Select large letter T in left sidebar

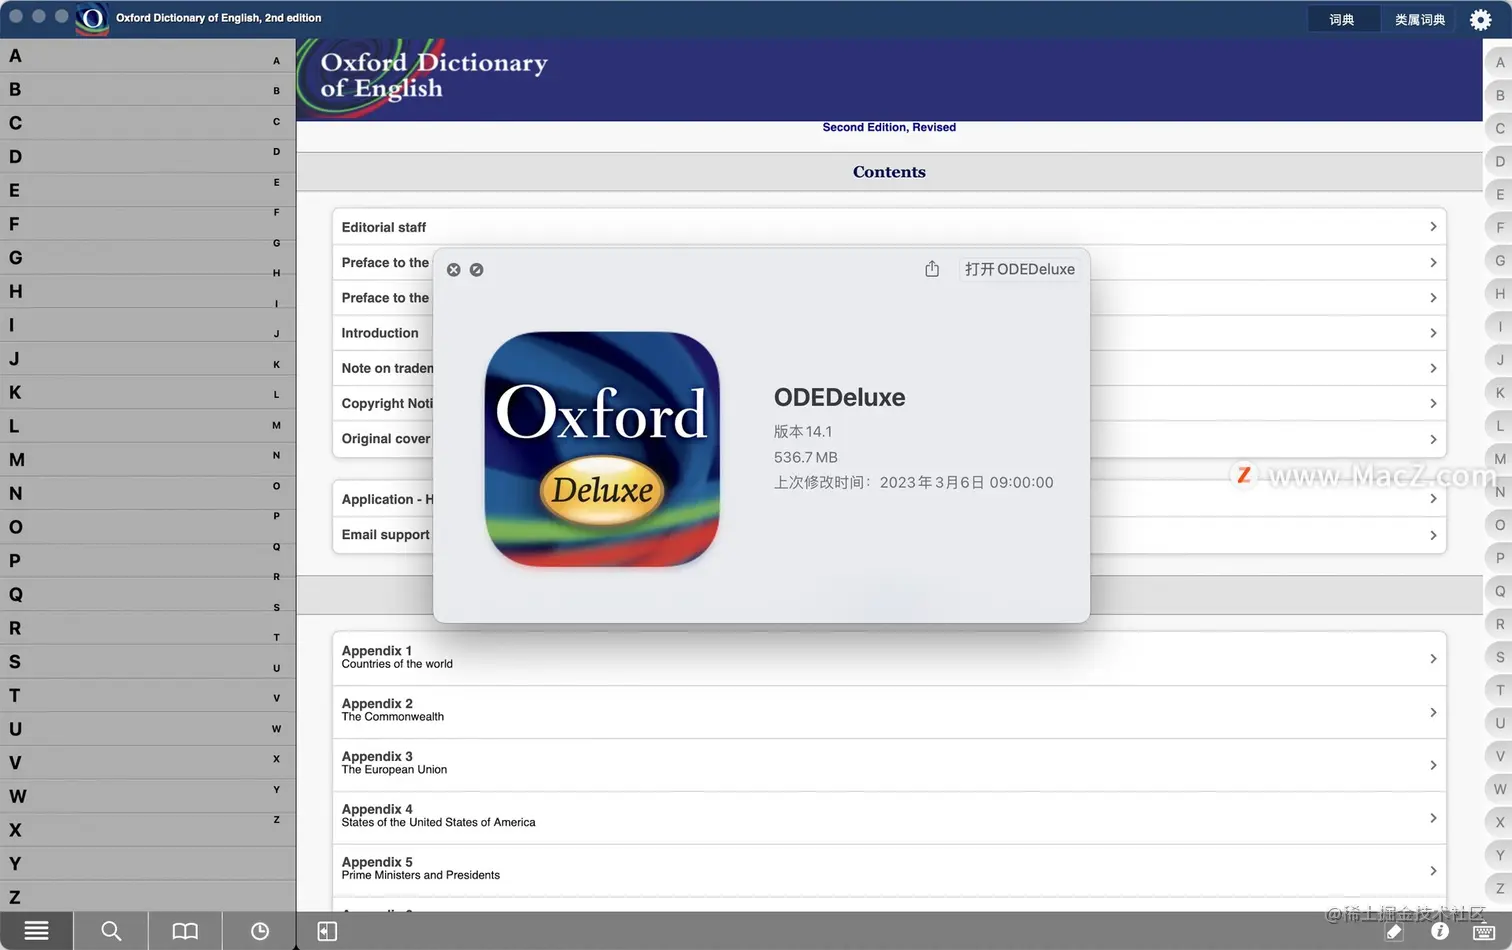14,696
